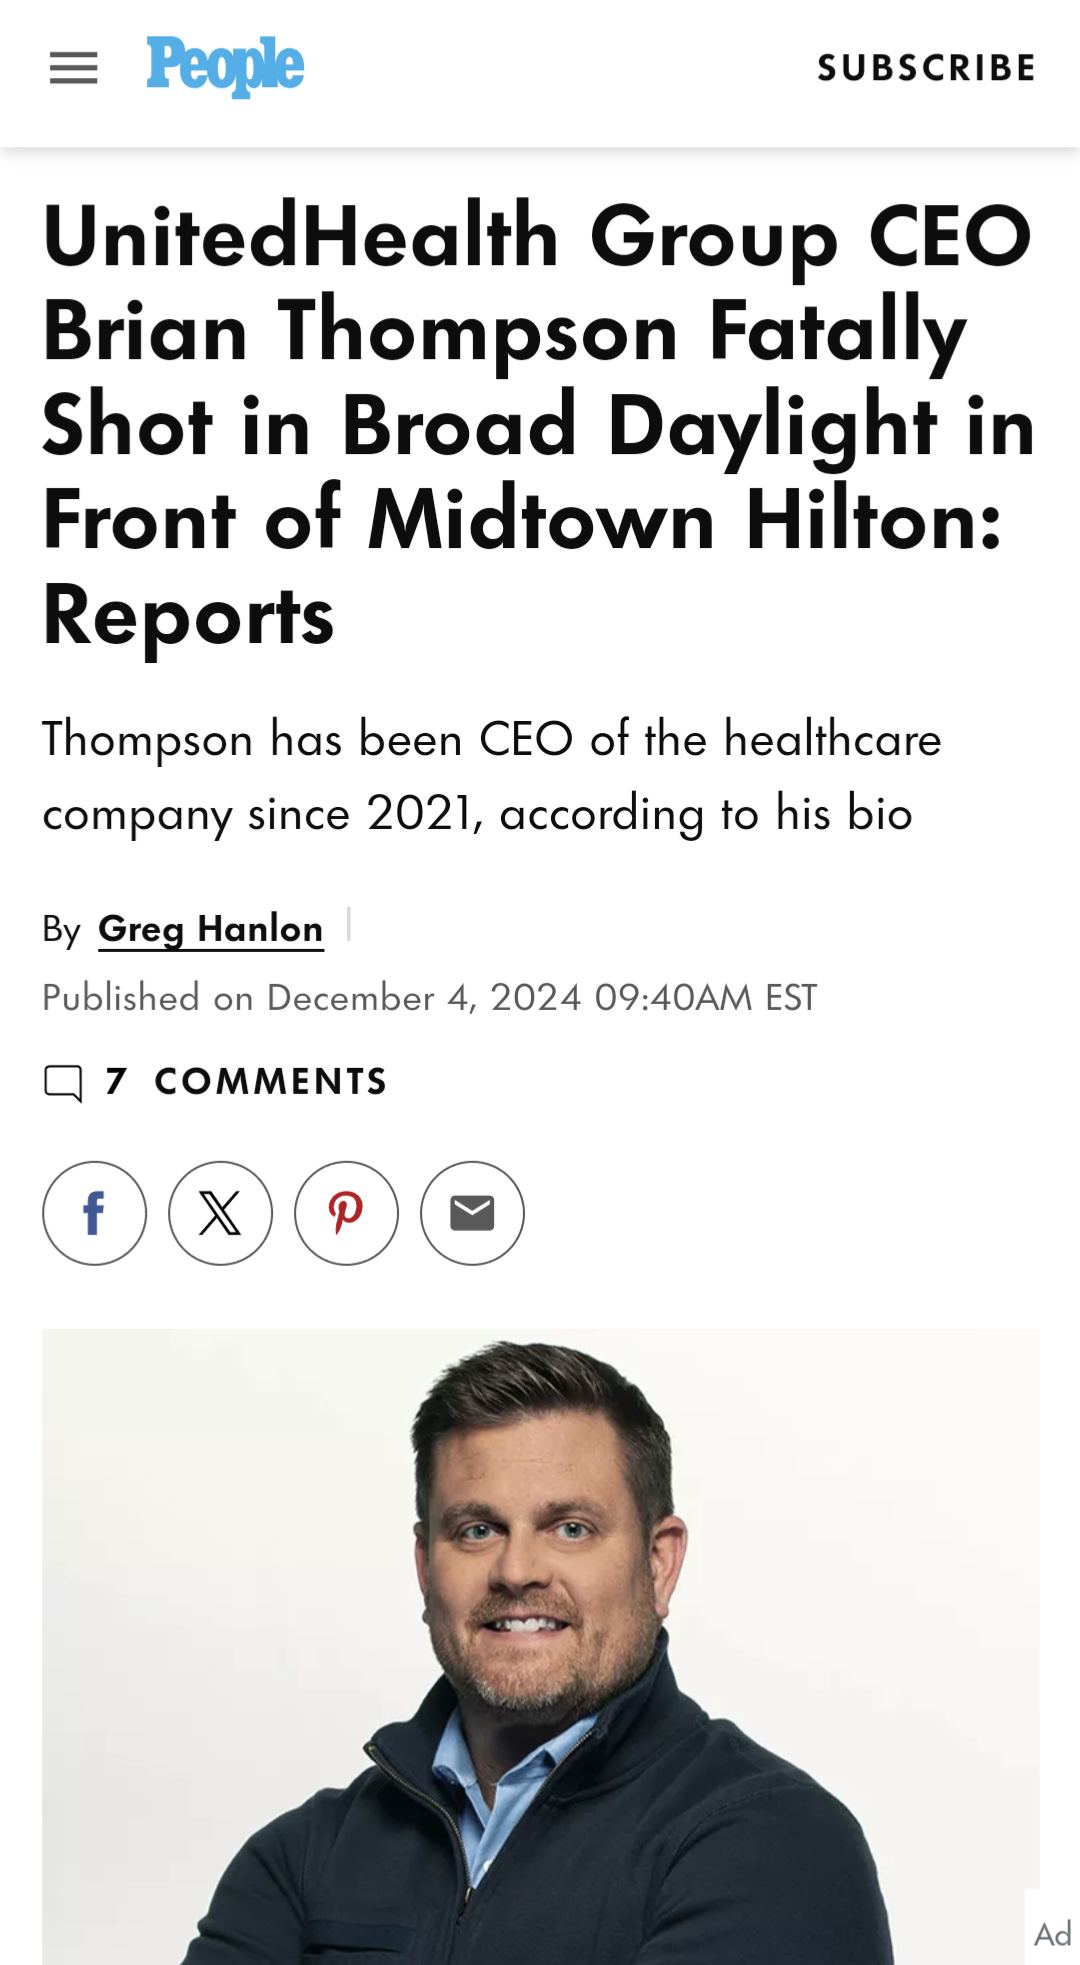Viewport: 1080px width, 1965px height.
Task: Click the People logo in the masthead
Action: [x=223, y=66]
